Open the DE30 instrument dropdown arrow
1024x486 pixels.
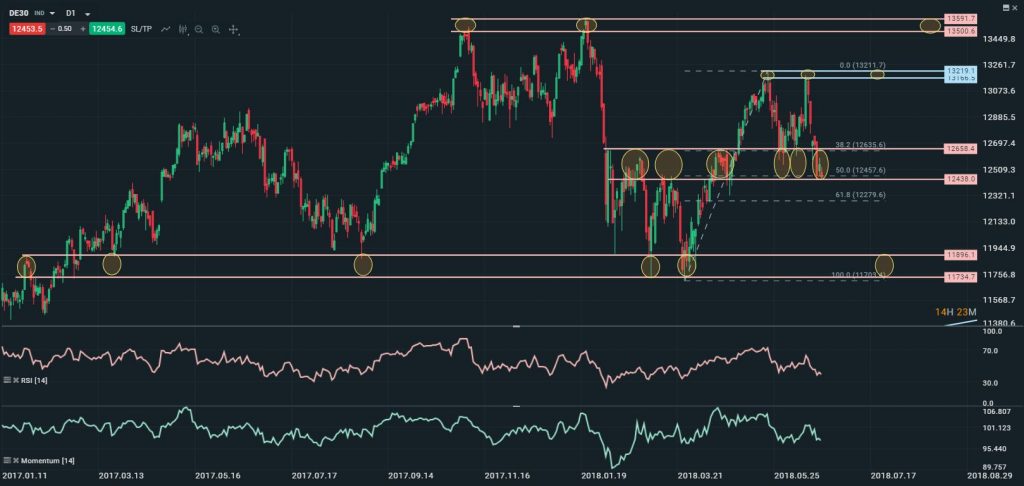tap(52, 14)
